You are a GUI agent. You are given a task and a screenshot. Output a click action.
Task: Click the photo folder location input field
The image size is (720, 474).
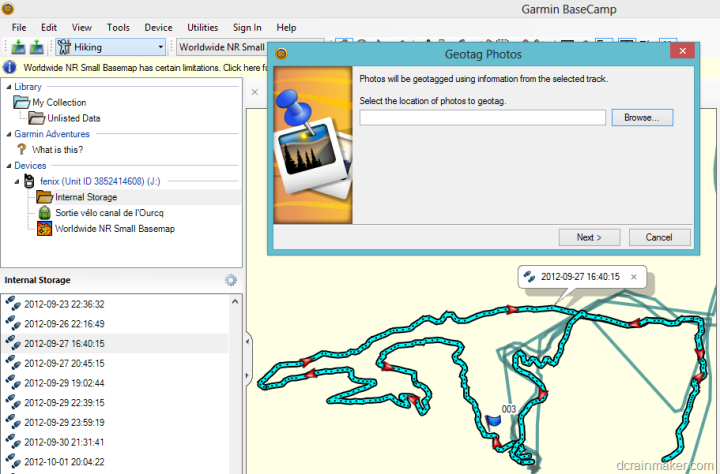click(x=483, y=118)
